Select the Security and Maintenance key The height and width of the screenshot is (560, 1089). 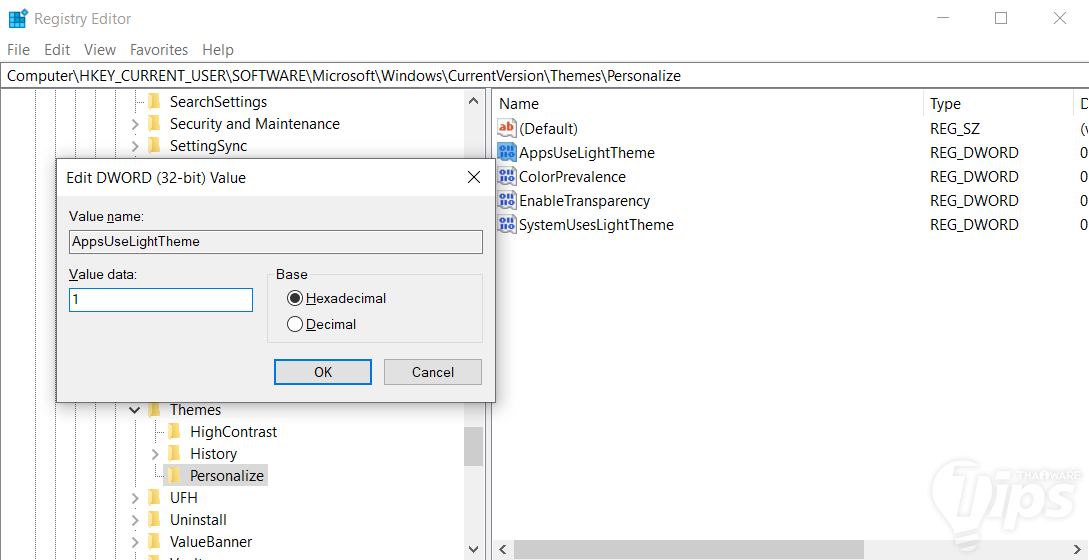tap(255, 124)
